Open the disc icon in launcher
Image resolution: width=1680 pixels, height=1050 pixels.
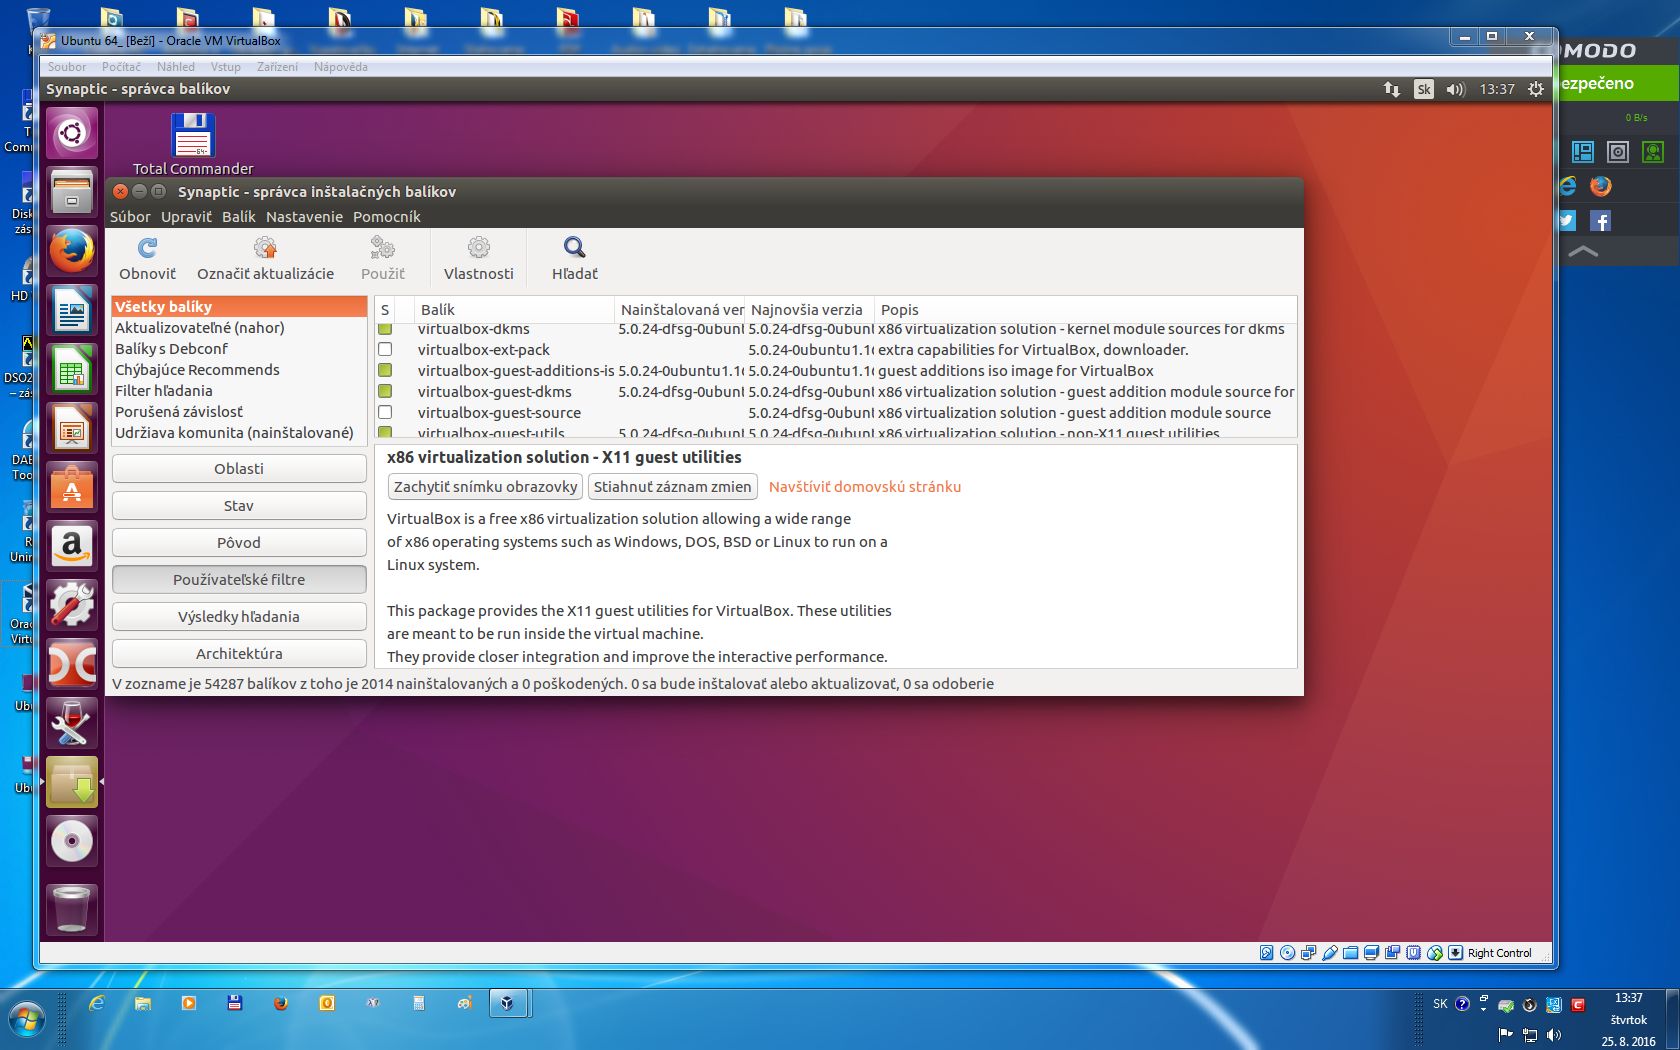72,841
